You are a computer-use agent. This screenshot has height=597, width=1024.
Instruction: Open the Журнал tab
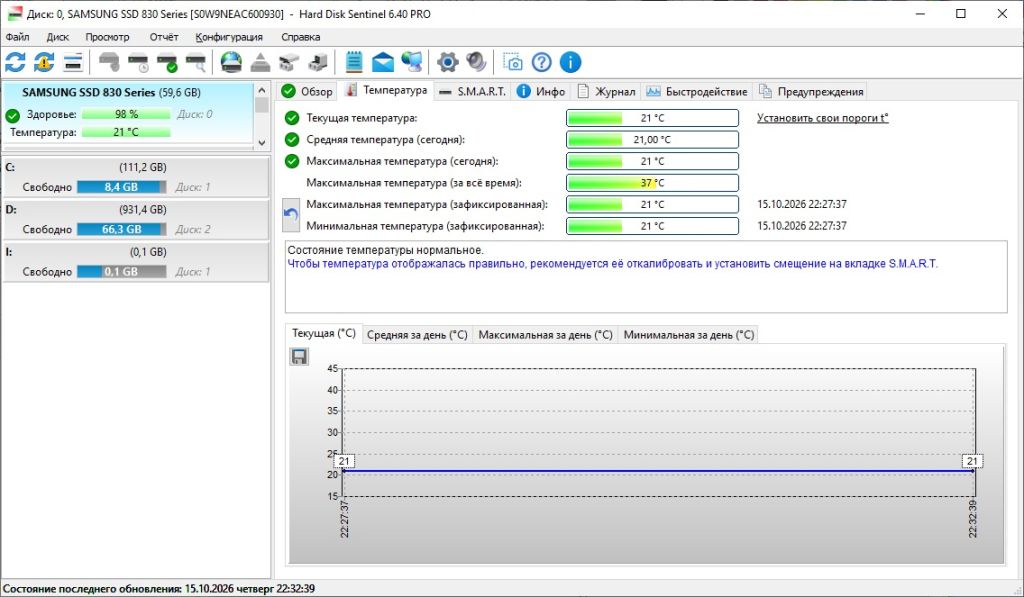606,91
